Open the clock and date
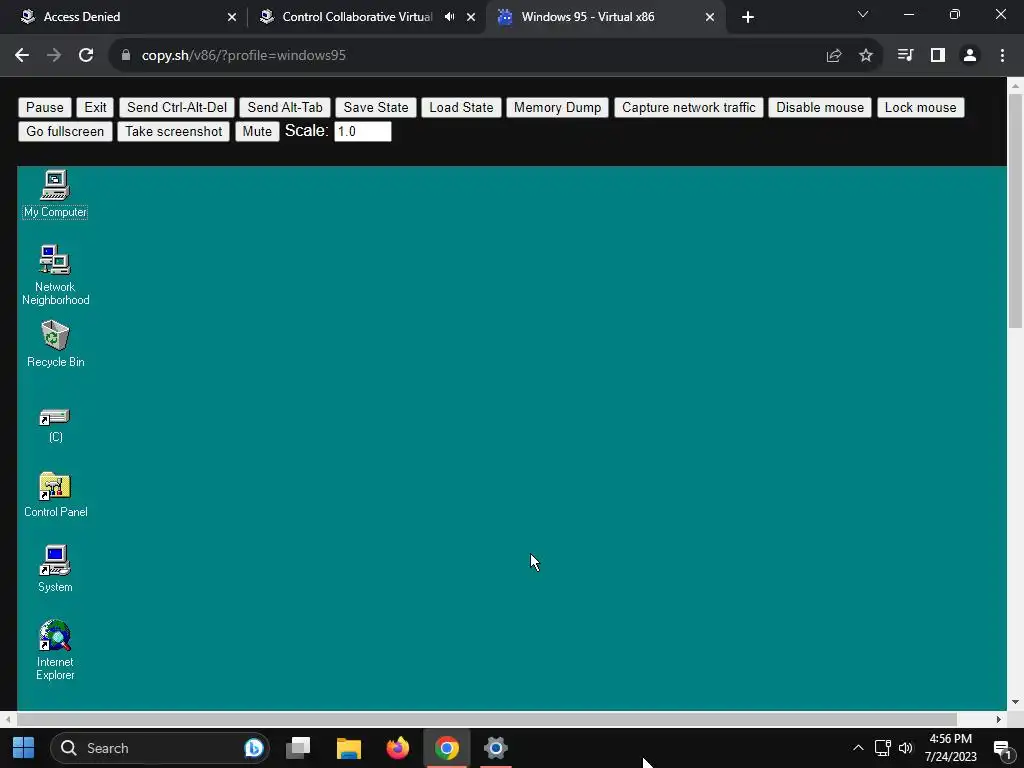Screen dimensions: 1024x768 coord(950,748)
